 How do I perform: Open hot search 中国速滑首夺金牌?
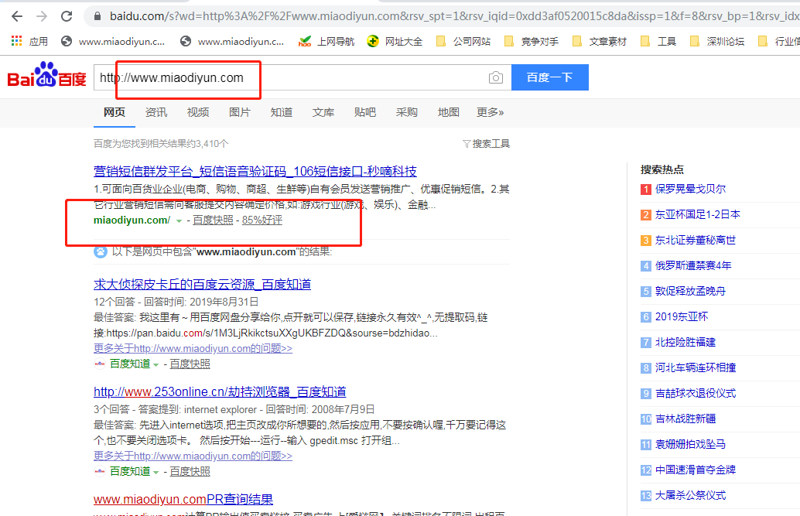coord(695,470)
